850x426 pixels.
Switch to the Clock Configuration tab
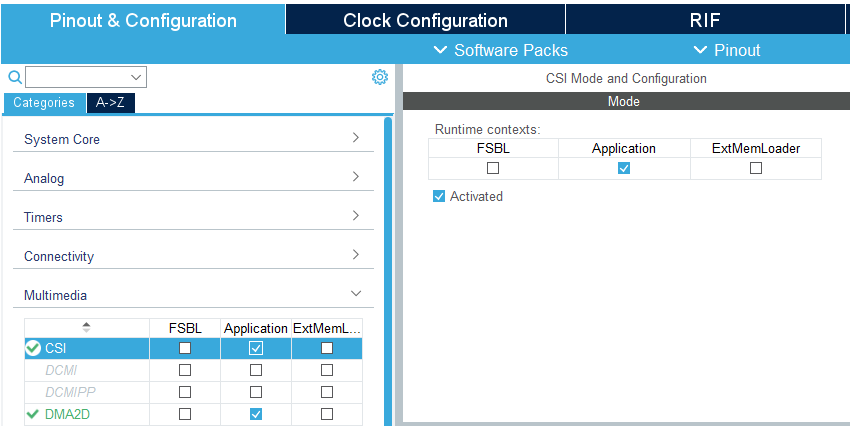(x=425, y=21)
